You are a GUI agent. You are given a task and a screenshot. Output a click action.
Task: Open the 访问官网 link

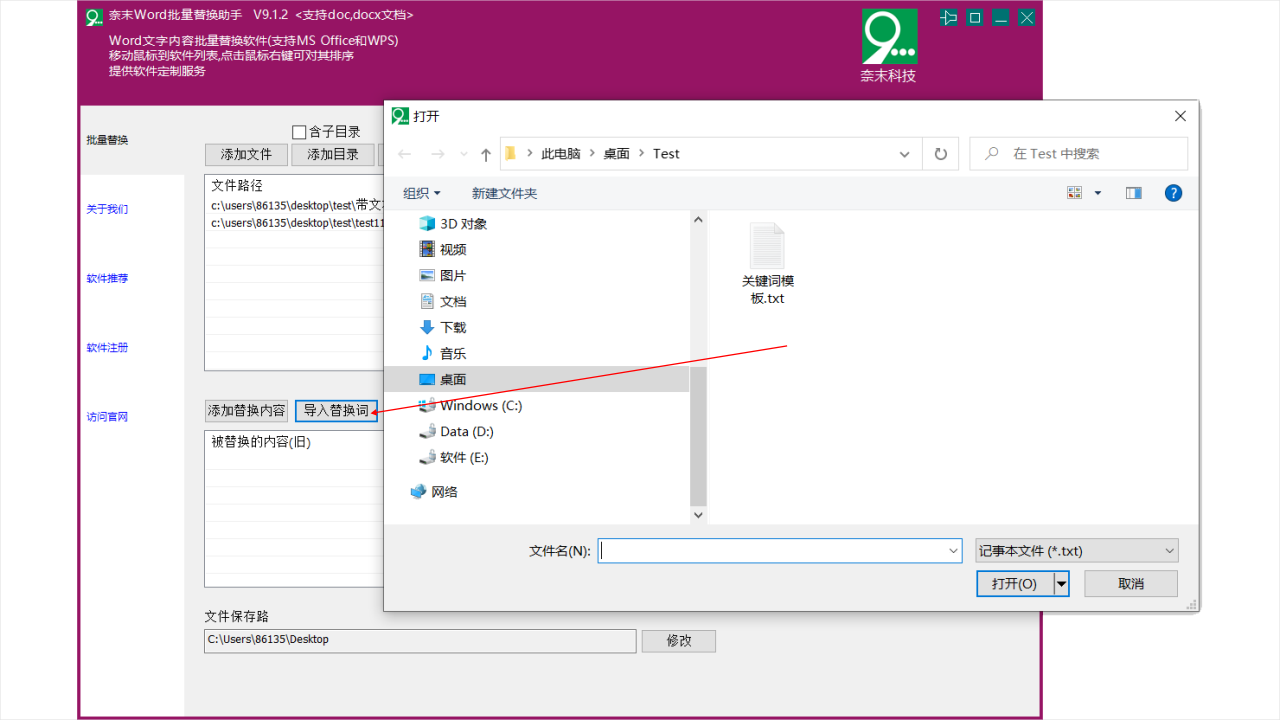pos(106,416)
